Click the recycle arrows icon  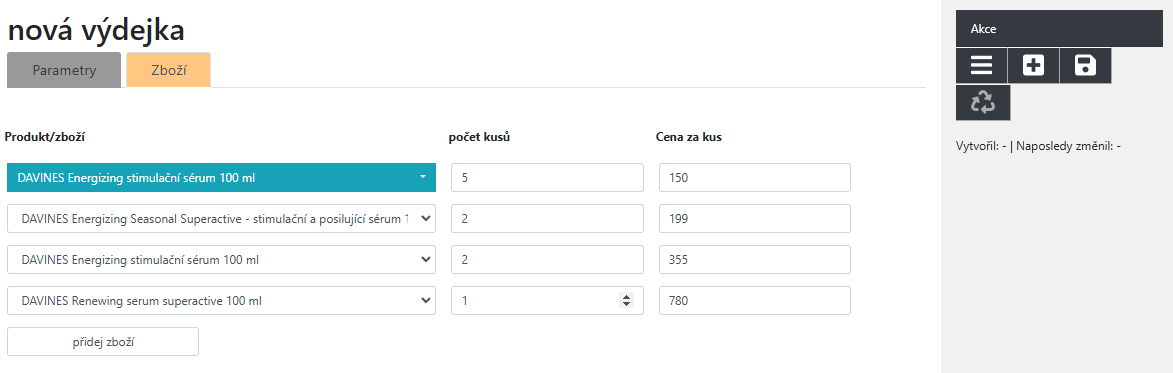point(983,102)
